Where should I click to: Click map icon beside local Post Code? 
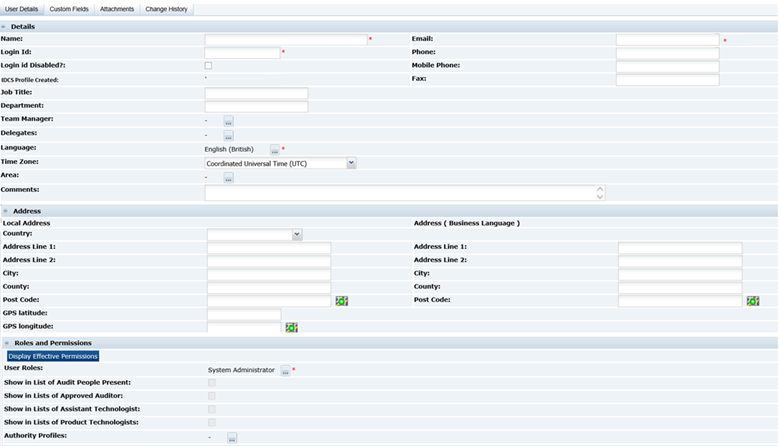342,301
